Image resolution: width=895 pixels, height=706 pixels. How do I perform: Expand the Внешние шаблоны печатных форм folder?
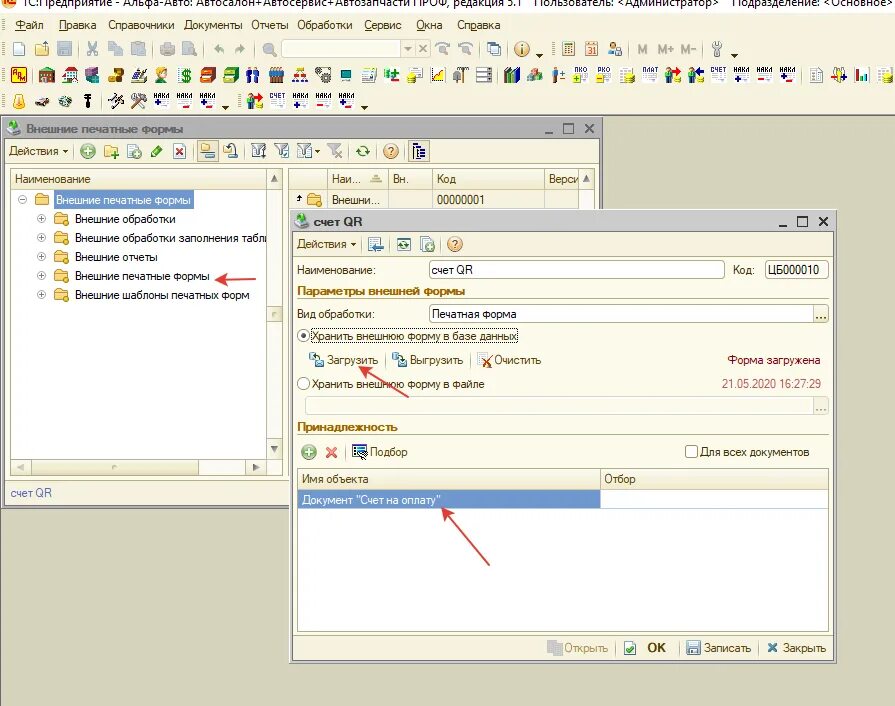point(41,294)
